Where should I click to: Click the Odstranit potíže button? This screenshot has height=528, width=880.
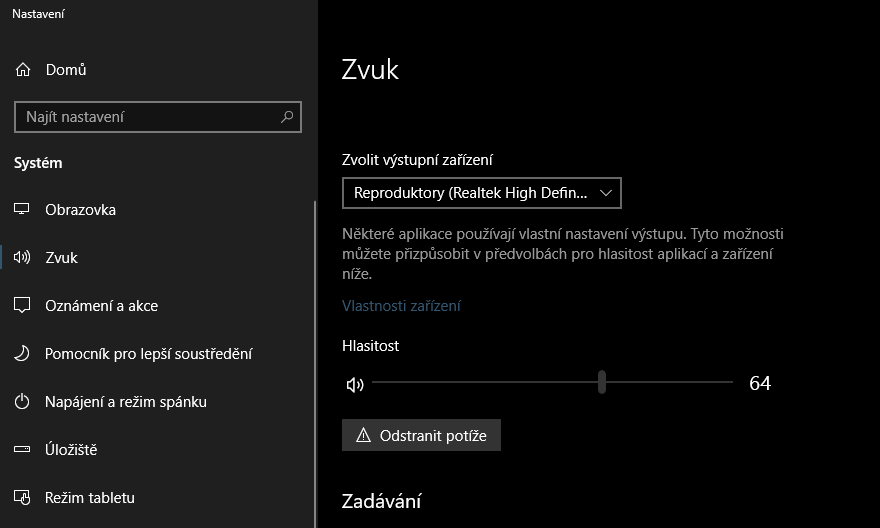(x=421, y=436)
